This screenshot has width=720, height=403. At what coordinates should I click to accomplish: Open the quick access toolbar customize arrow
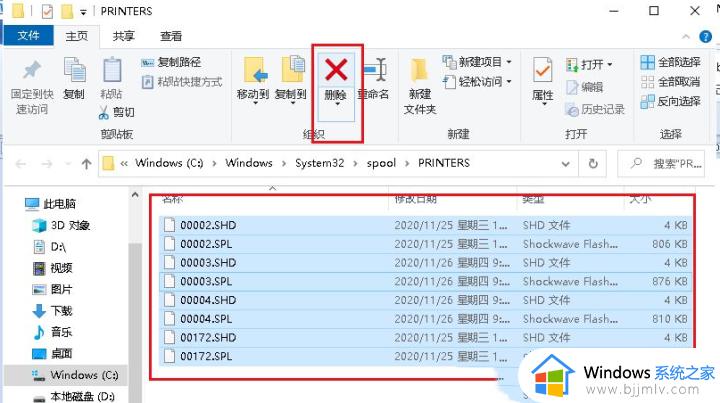pos(83,12)
